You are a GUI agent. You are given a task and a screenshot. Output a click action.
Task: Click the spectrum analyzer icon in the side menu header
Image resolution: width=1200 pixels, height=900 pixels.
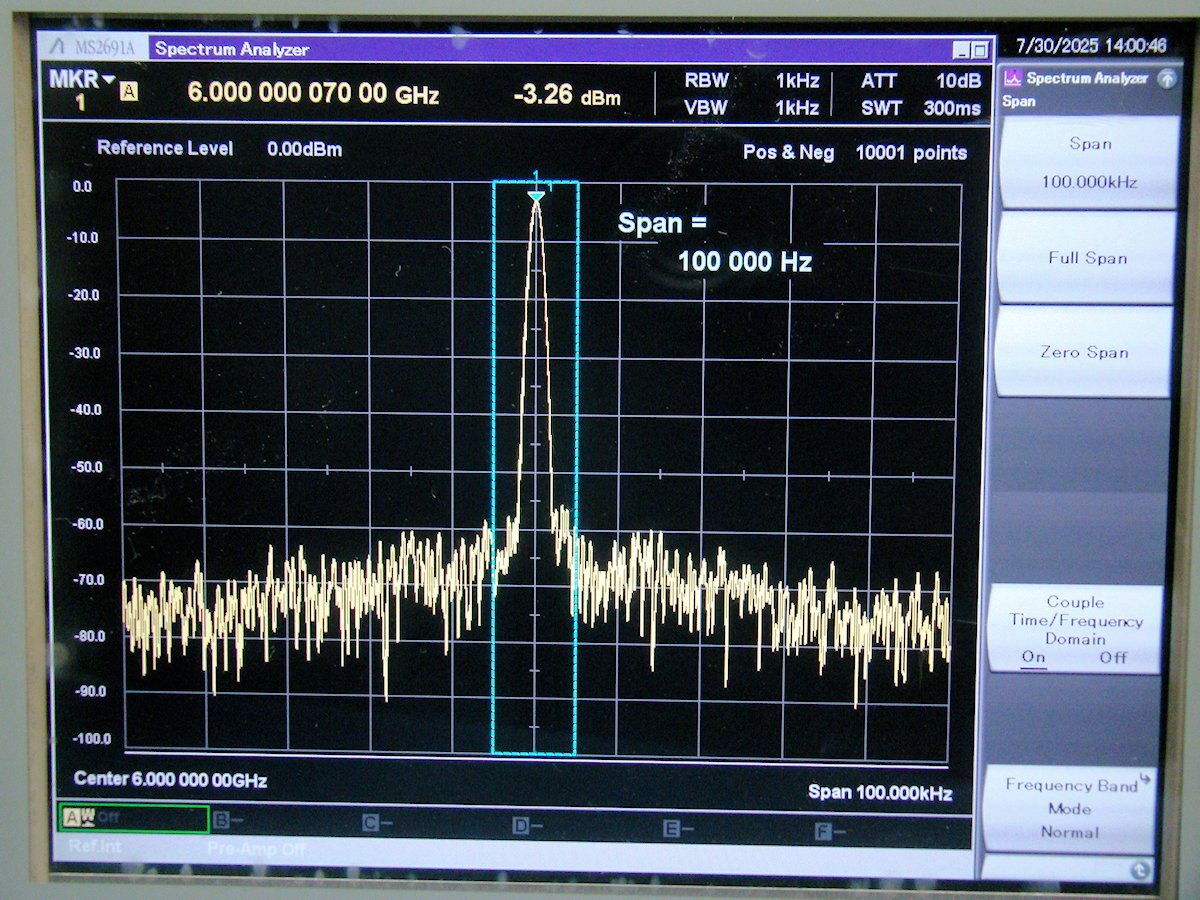pos(1013,79)
